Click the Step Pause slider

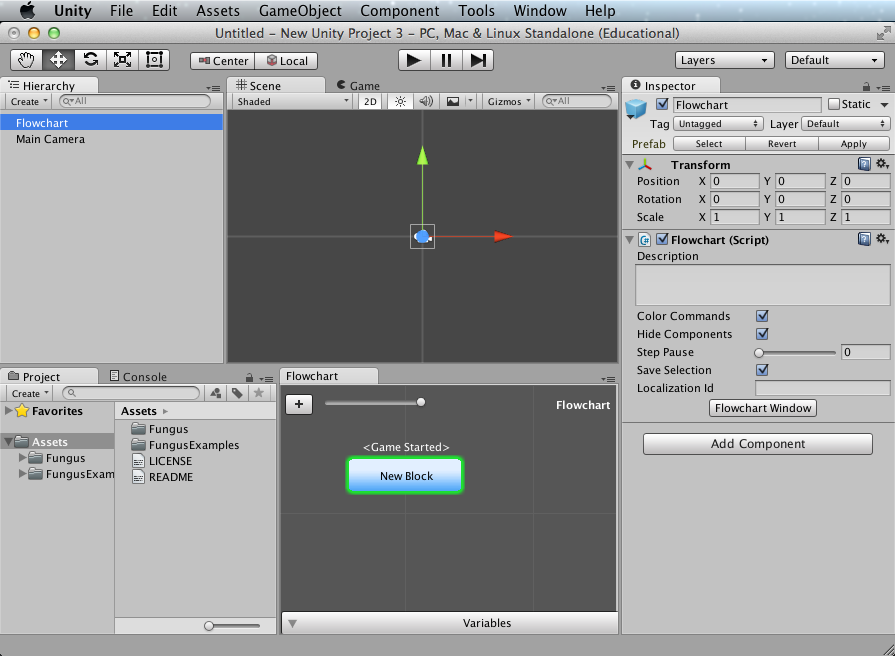(x=796, y=352)
